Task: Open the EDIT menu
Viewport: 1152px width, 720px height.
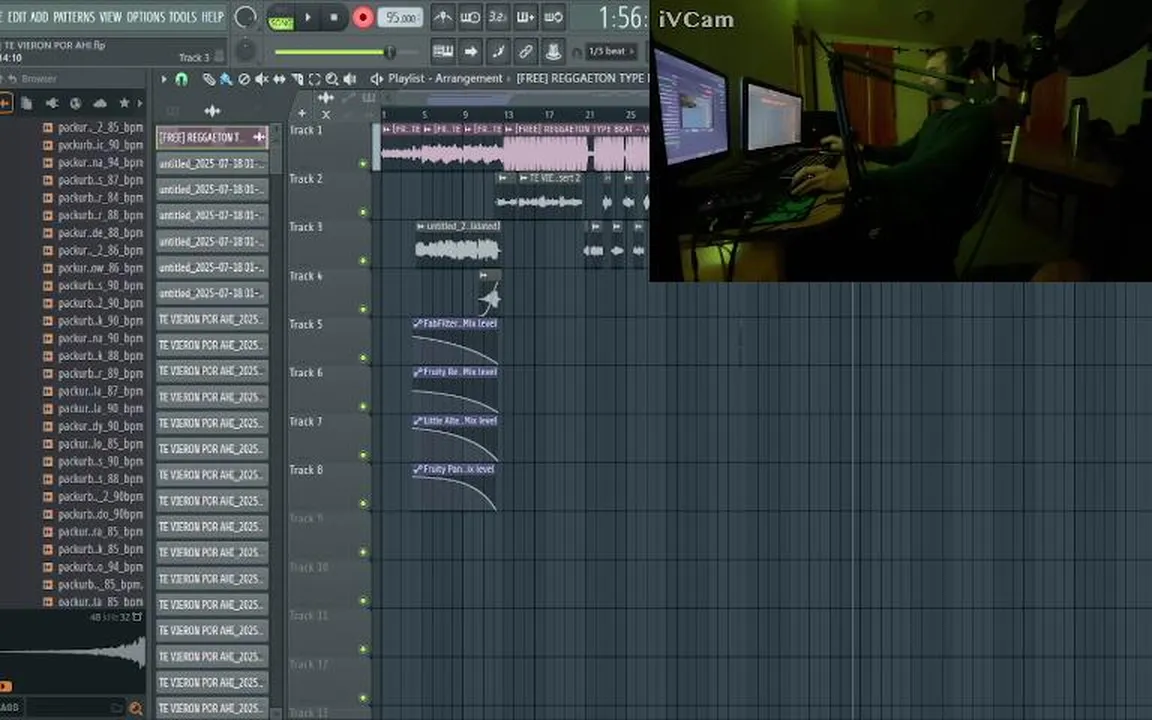Action: point(16,16)
